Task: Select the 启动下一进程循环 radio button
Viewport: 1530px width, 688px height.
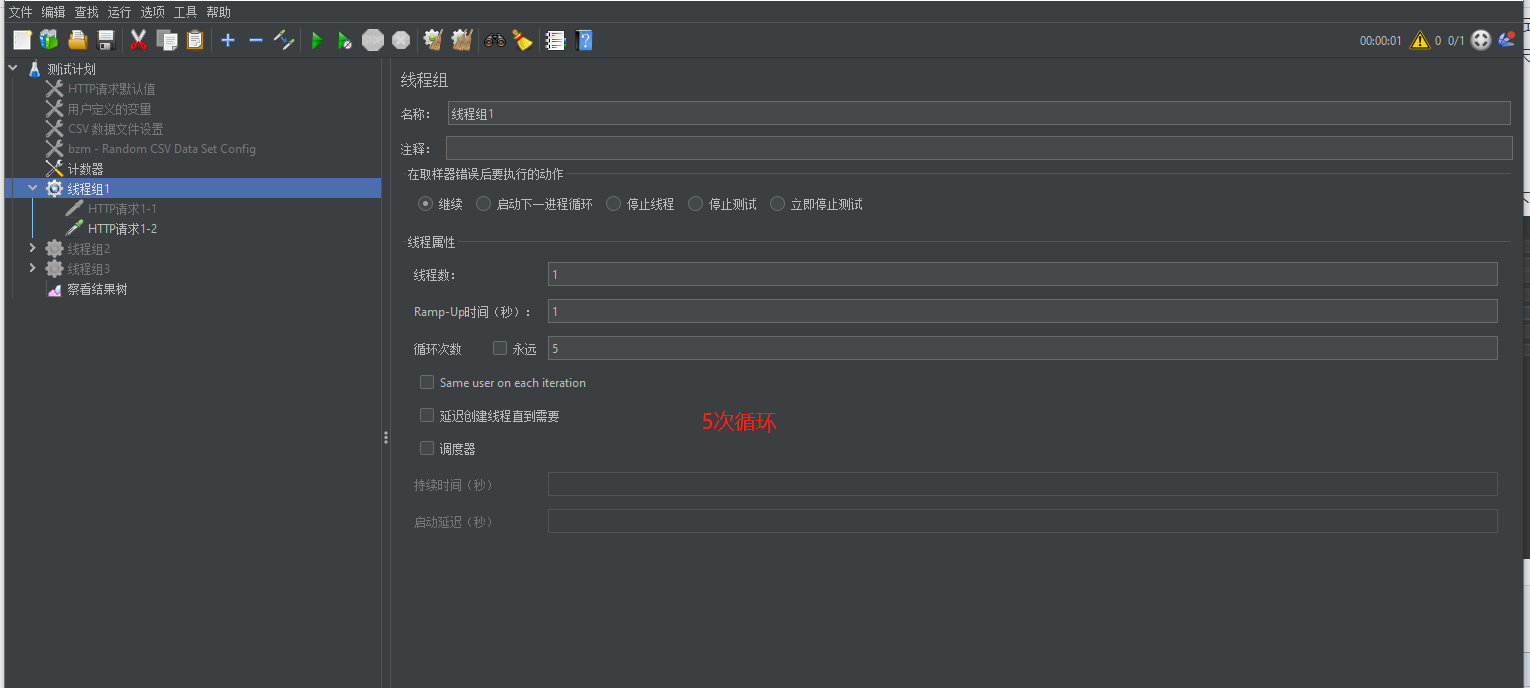Action: point(484,204)
